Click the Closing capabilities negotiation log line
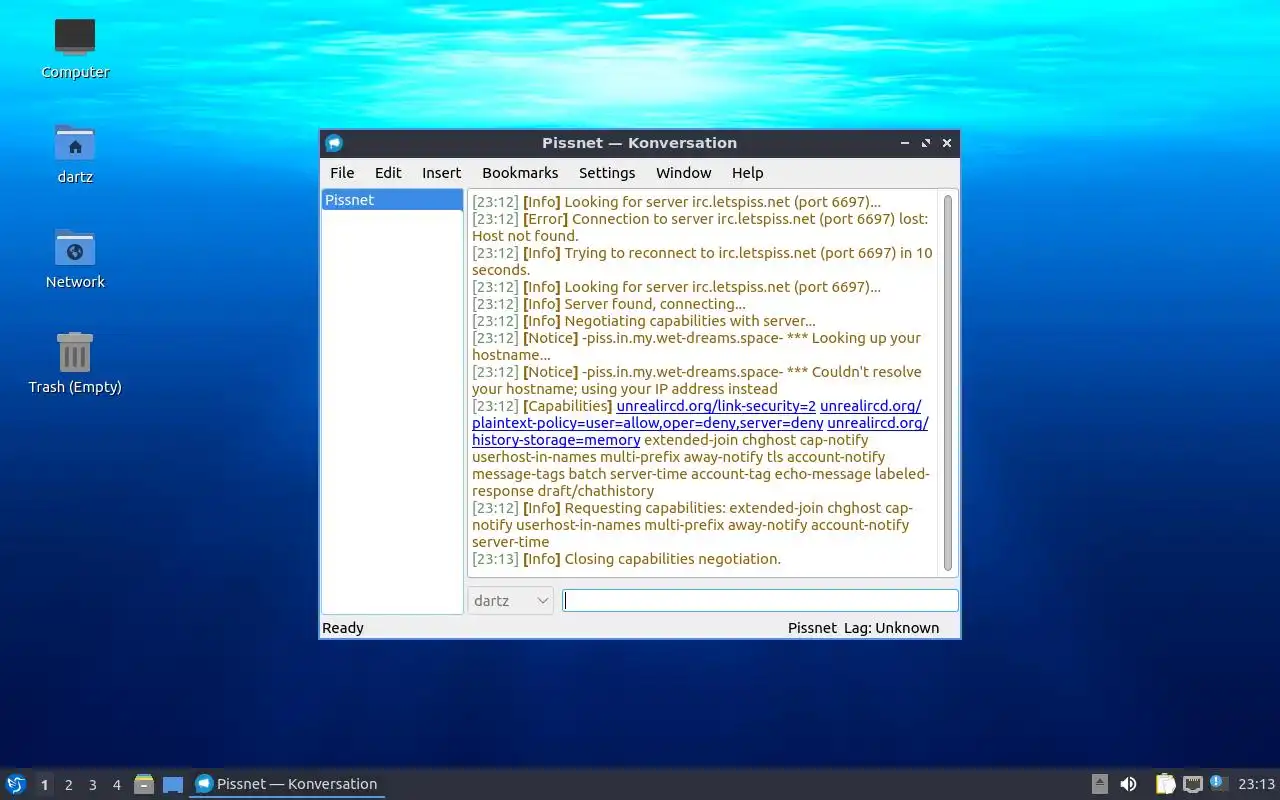Image resolution: width=1280 pixels, height=800 pixels. (626, 559)
